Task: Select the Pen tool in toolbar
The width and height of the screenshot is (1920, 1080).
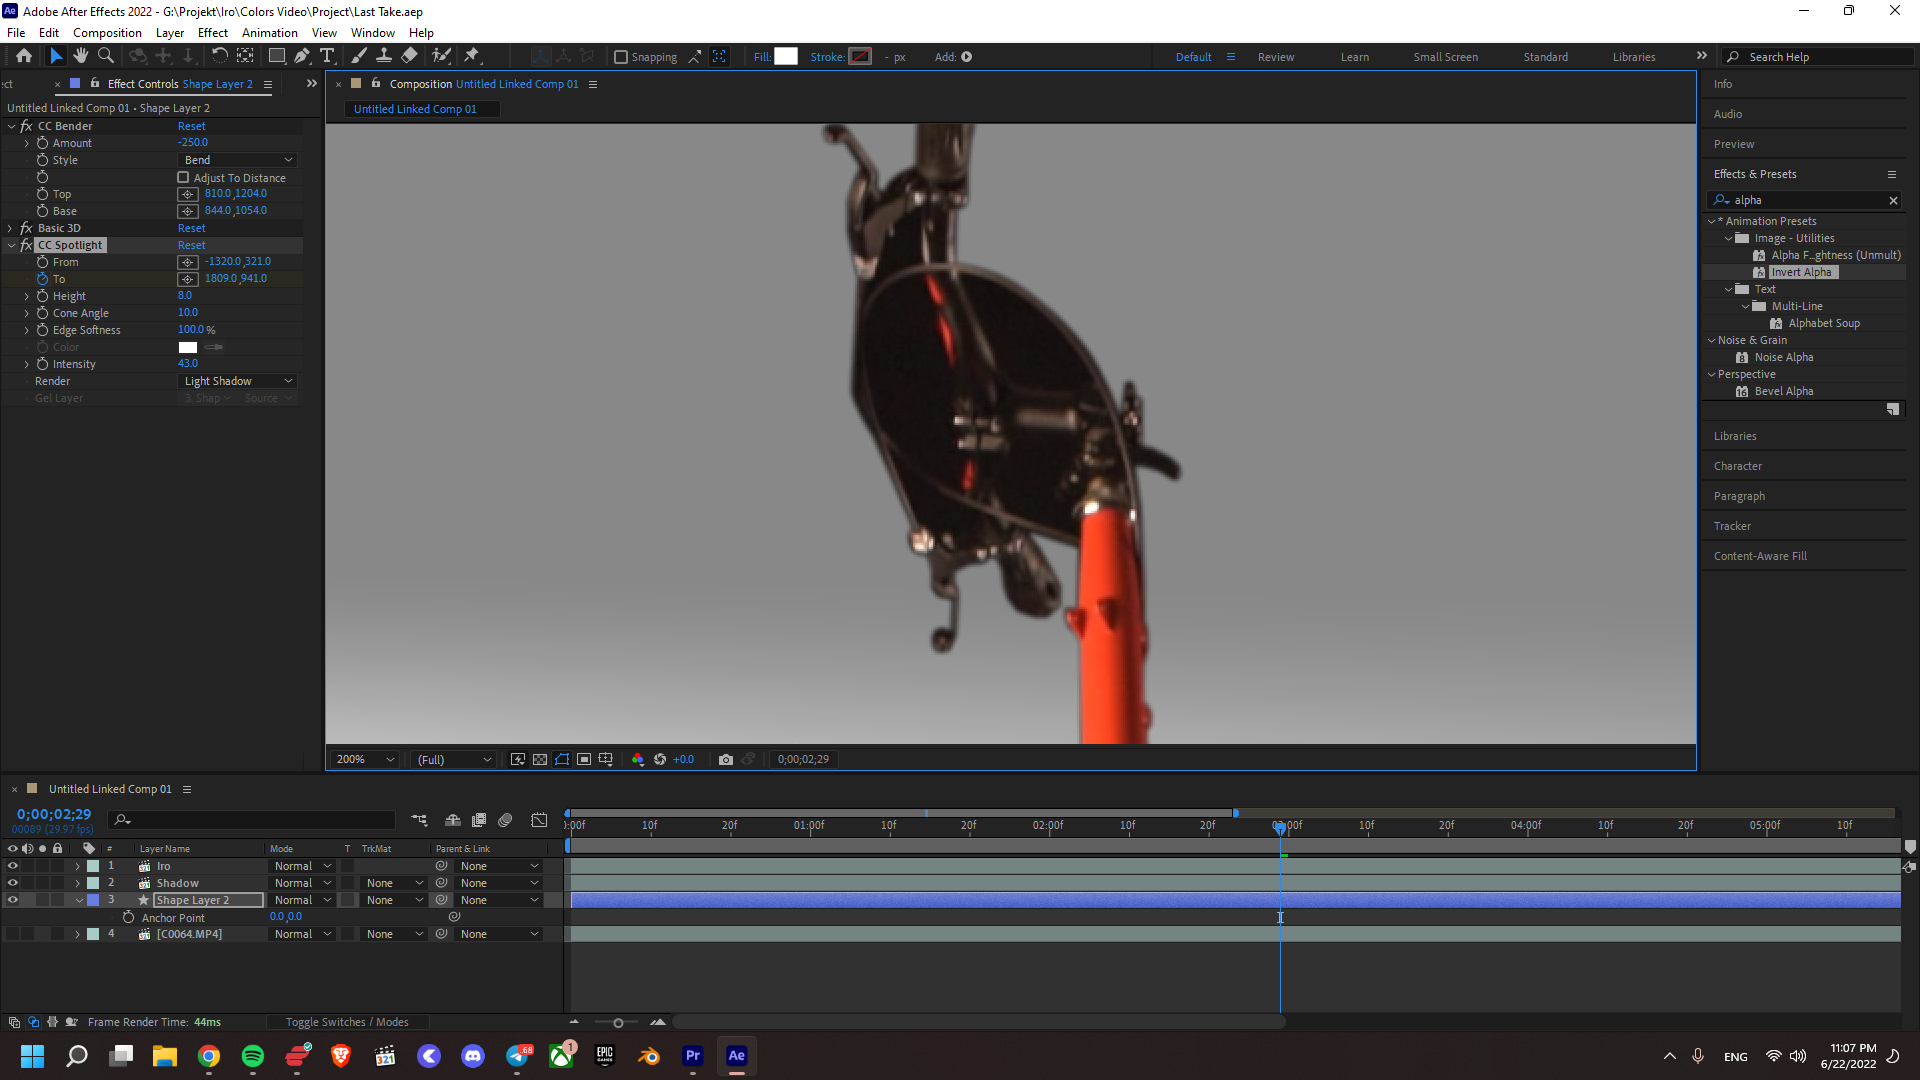Action: click(302, 56)
